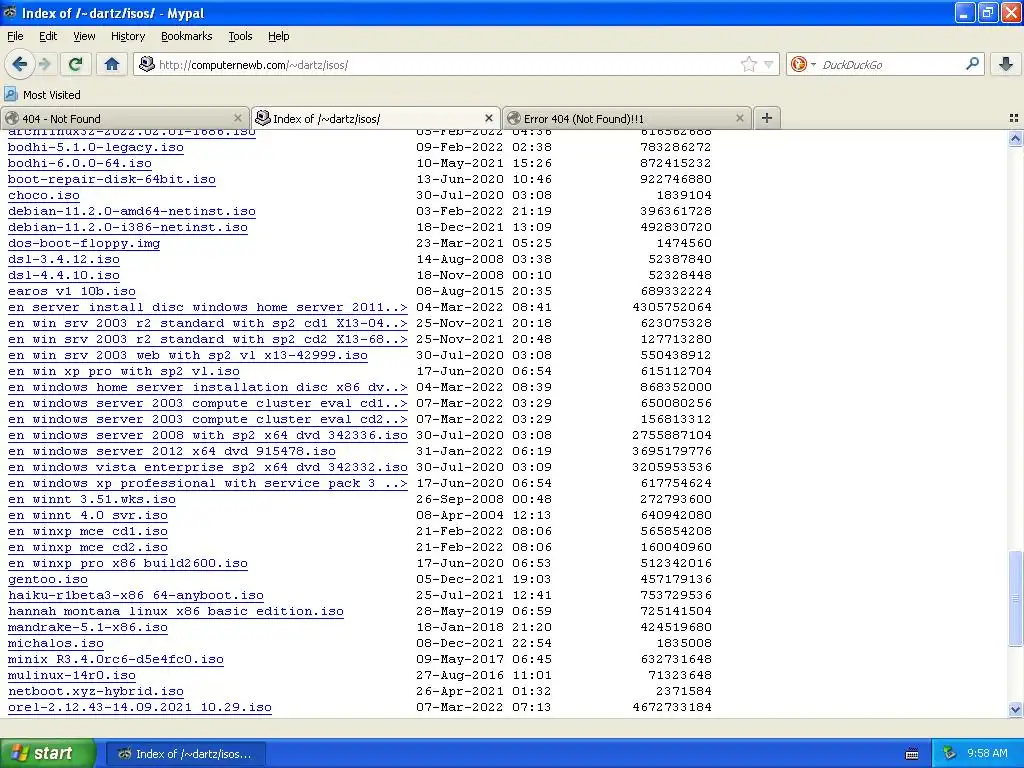Image resolution: width=1024 pixels, height=768 pixels.
Task: Open orel-2.12.43-14.09.2021_10.29.iso link
Action: point(140,707)
